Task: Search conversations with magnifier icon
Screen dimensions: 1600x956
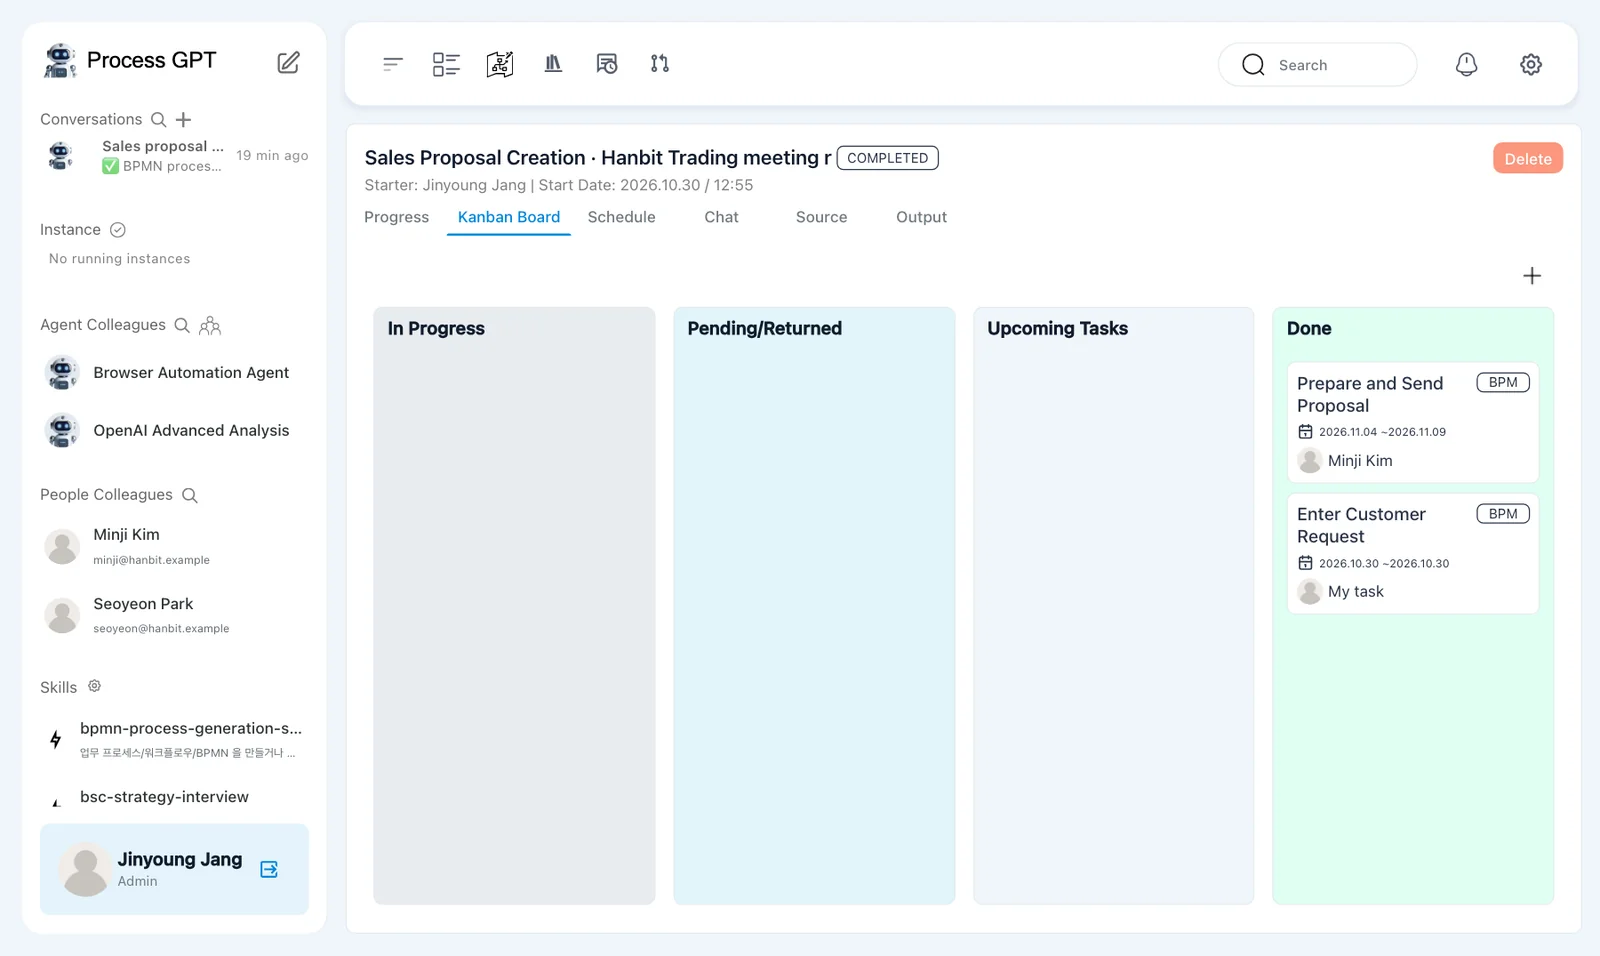Action: pyautogui.click(x=158, y=120)
